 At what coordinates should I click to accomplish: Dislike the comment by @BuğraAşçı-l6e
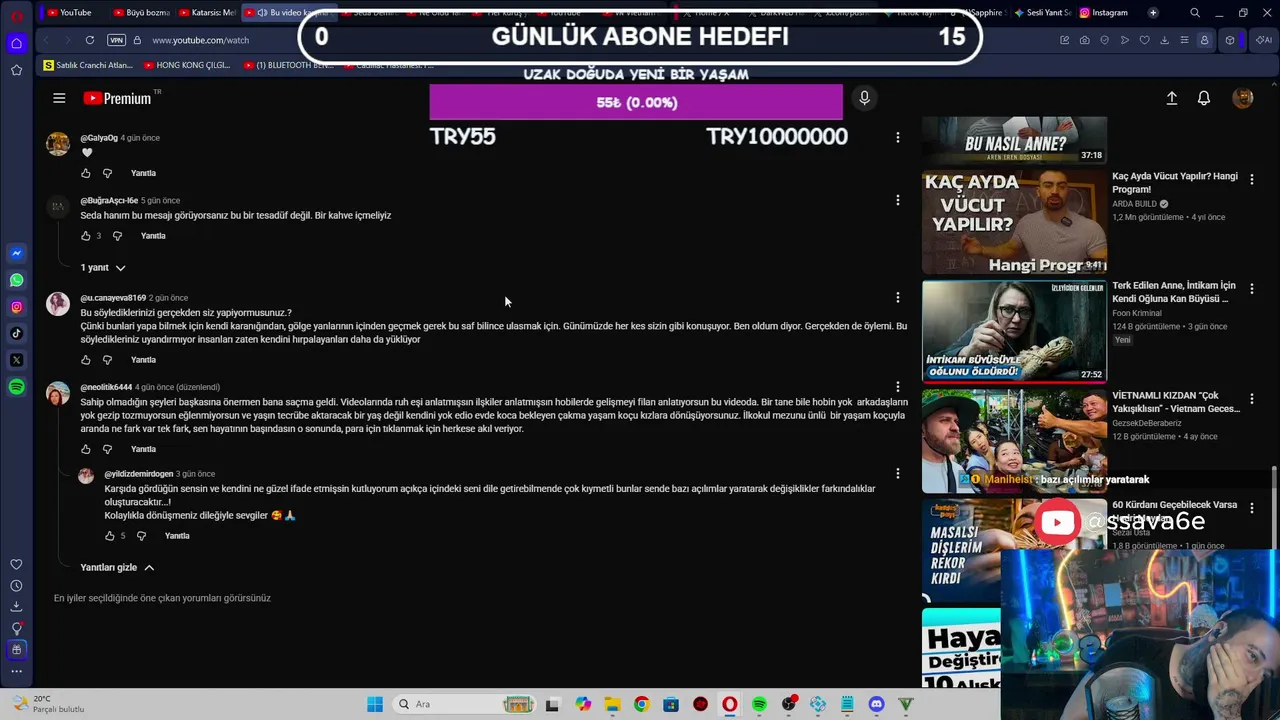[x=117, y=236]
